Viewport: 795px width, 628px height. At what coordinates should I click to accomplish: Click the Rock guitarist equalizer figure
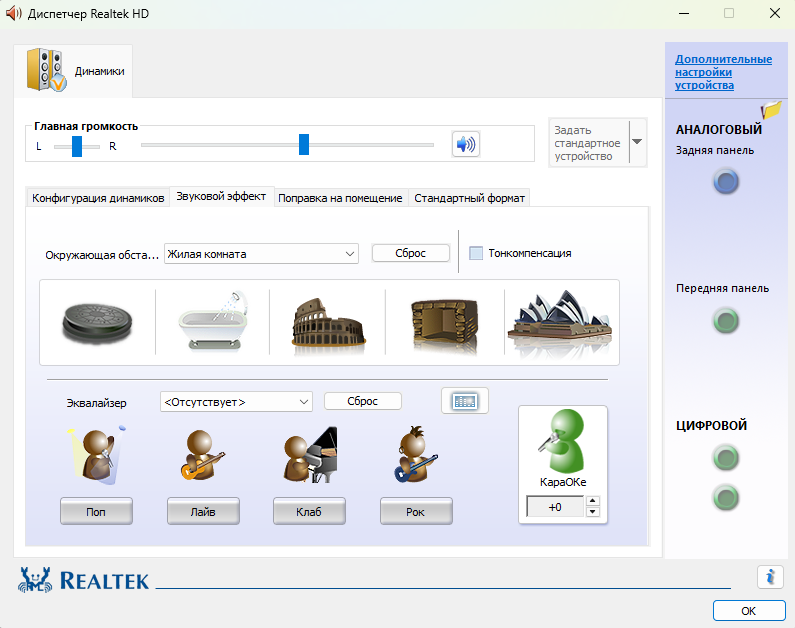[x=416, y=454]
